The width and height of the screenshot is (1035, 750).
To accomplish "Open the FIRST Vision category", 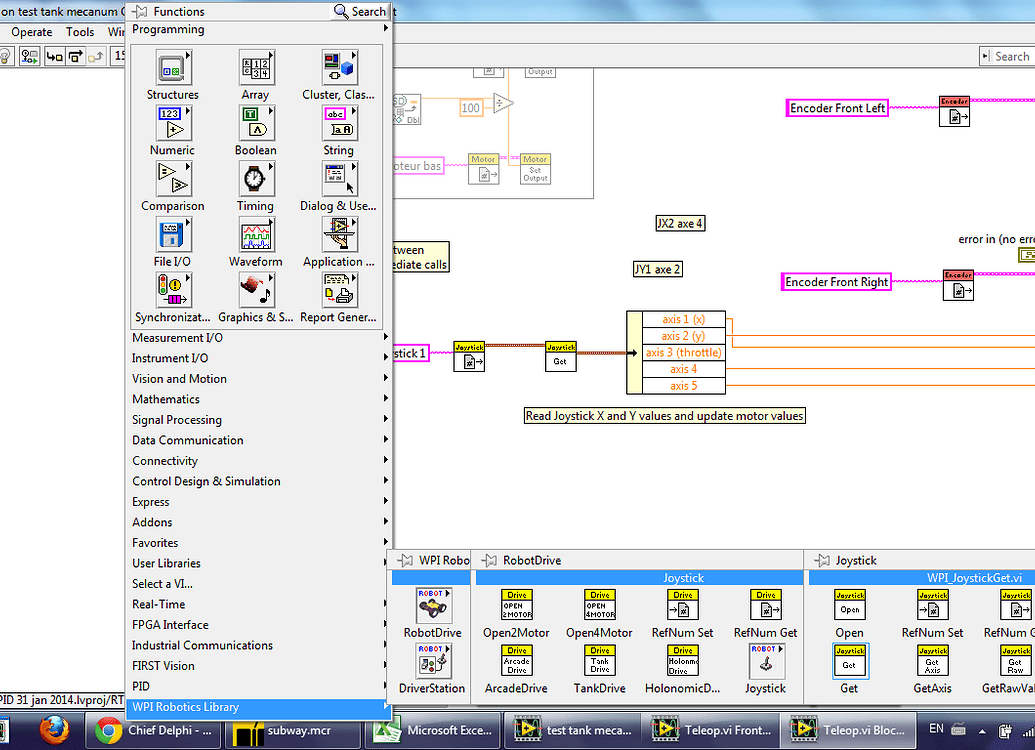I will click(259, 665).
